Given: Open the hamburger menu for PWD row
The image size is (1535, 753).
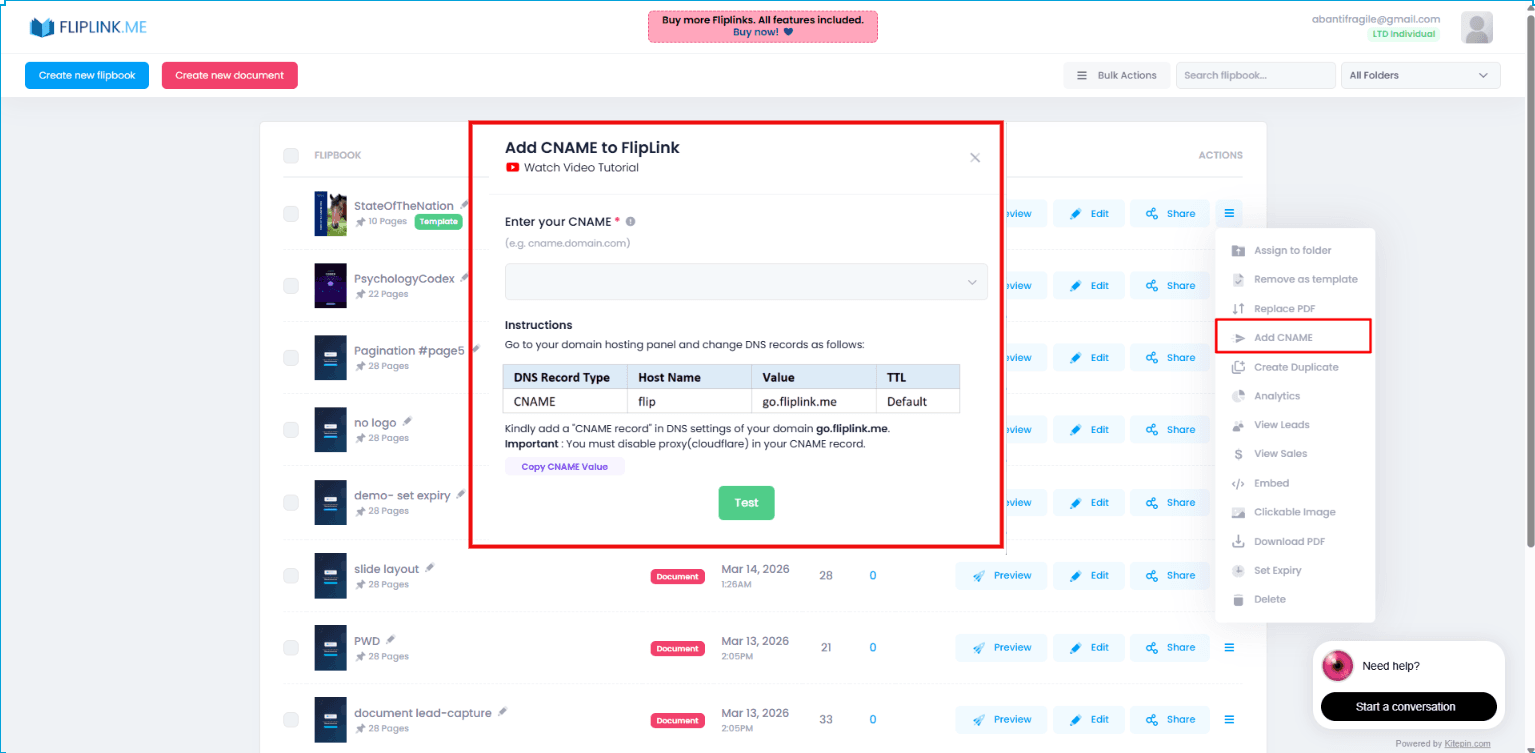Looking at the screenshot, I should coord(1229,647).
